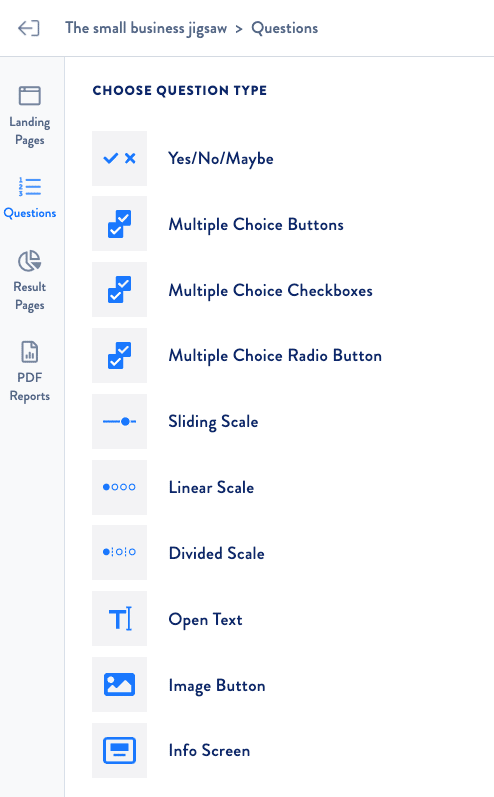Viewport: 494px width, 797px height.
Task: Switch to the Questions sidebar tab
Action: coord(30,198)
